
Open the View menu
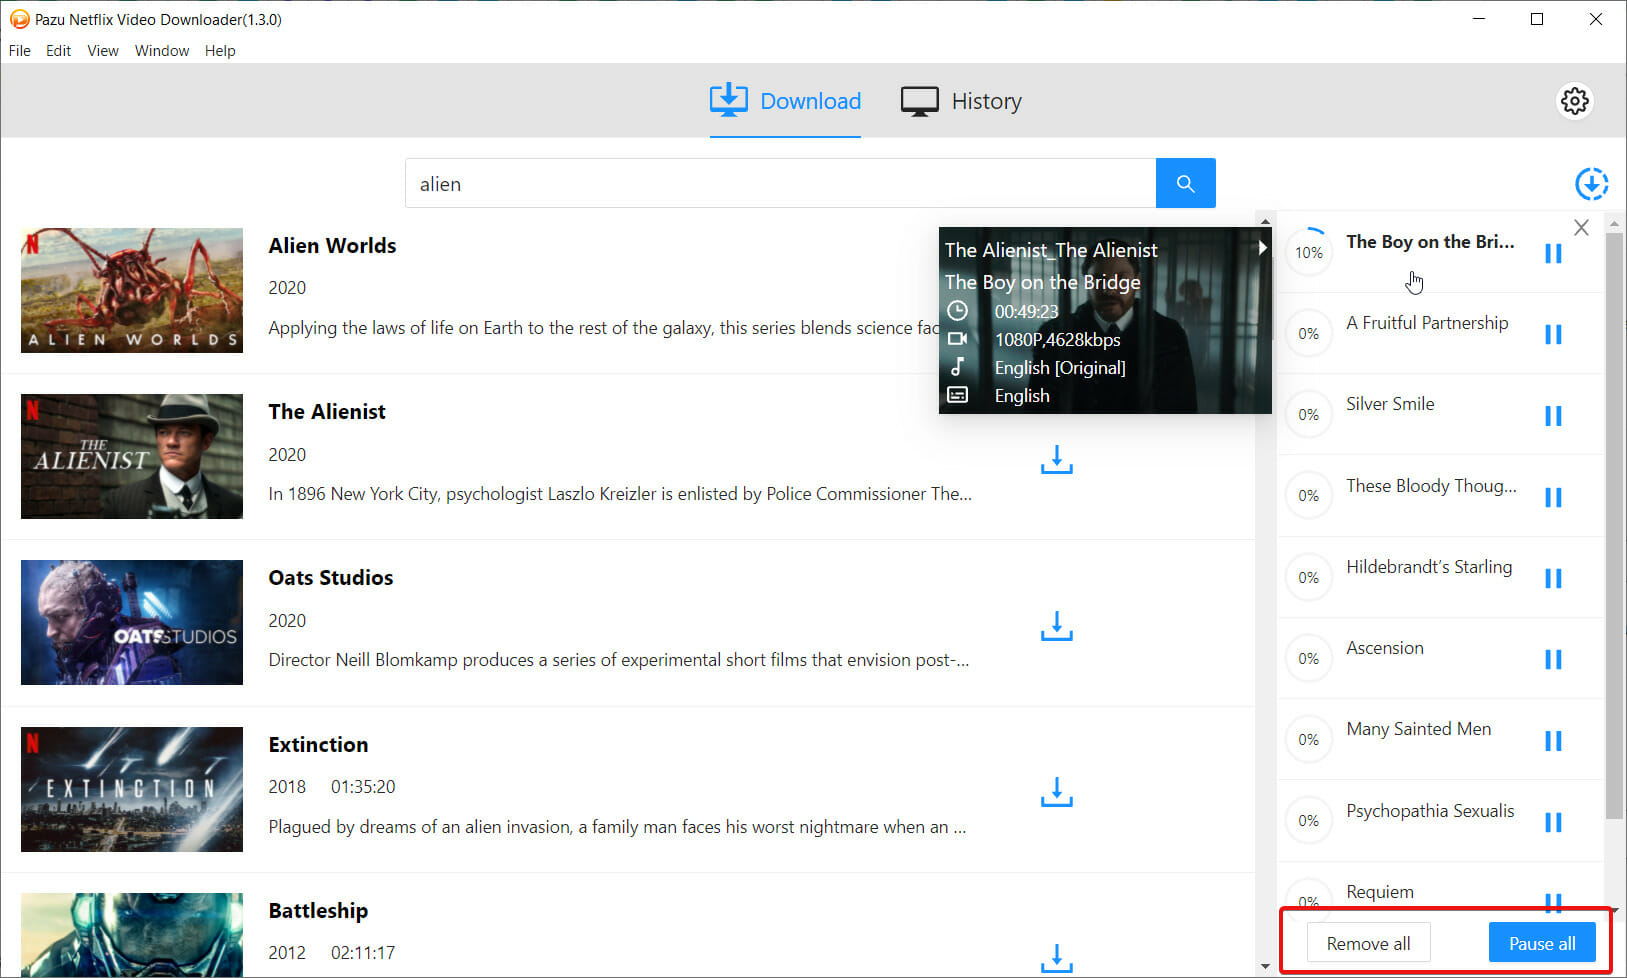pos(103,51)
